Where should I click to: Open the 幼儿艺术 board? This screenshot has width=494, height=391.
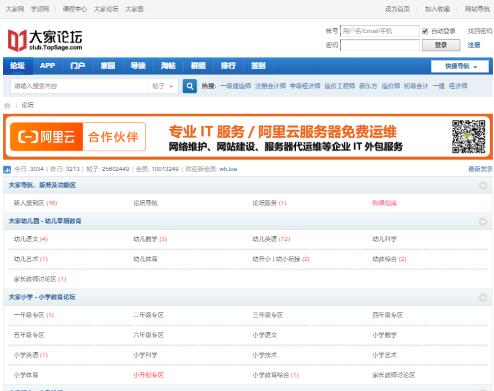tap(26, 259)
